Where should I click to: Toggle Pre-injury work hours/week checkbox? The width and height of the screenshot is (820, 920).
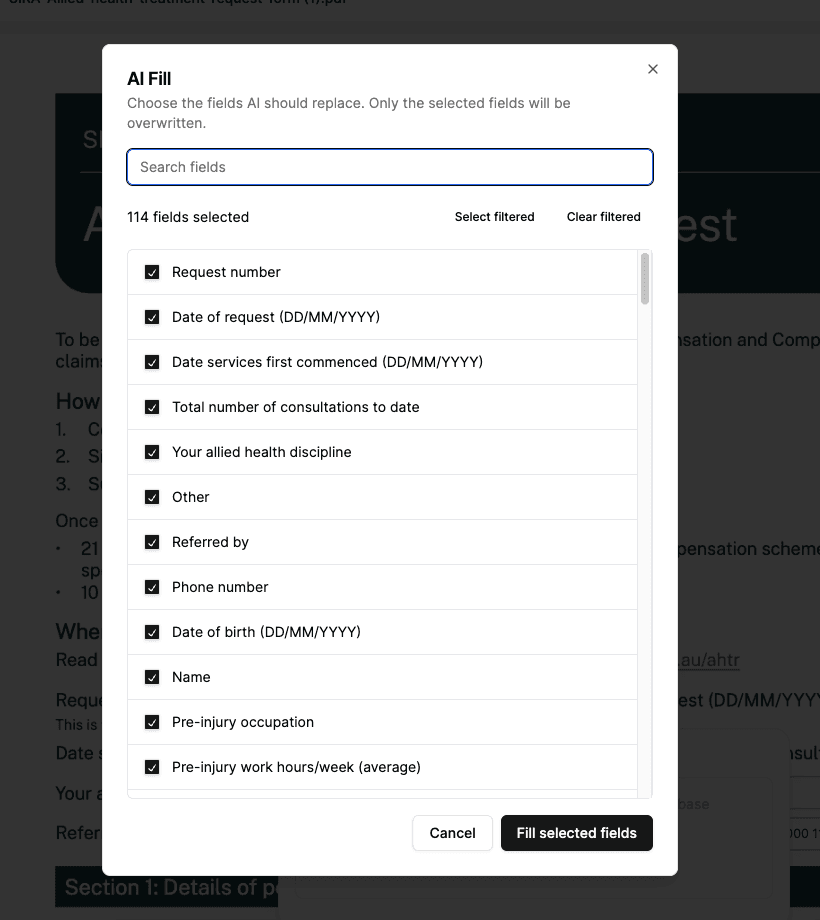tap(152, 766)
